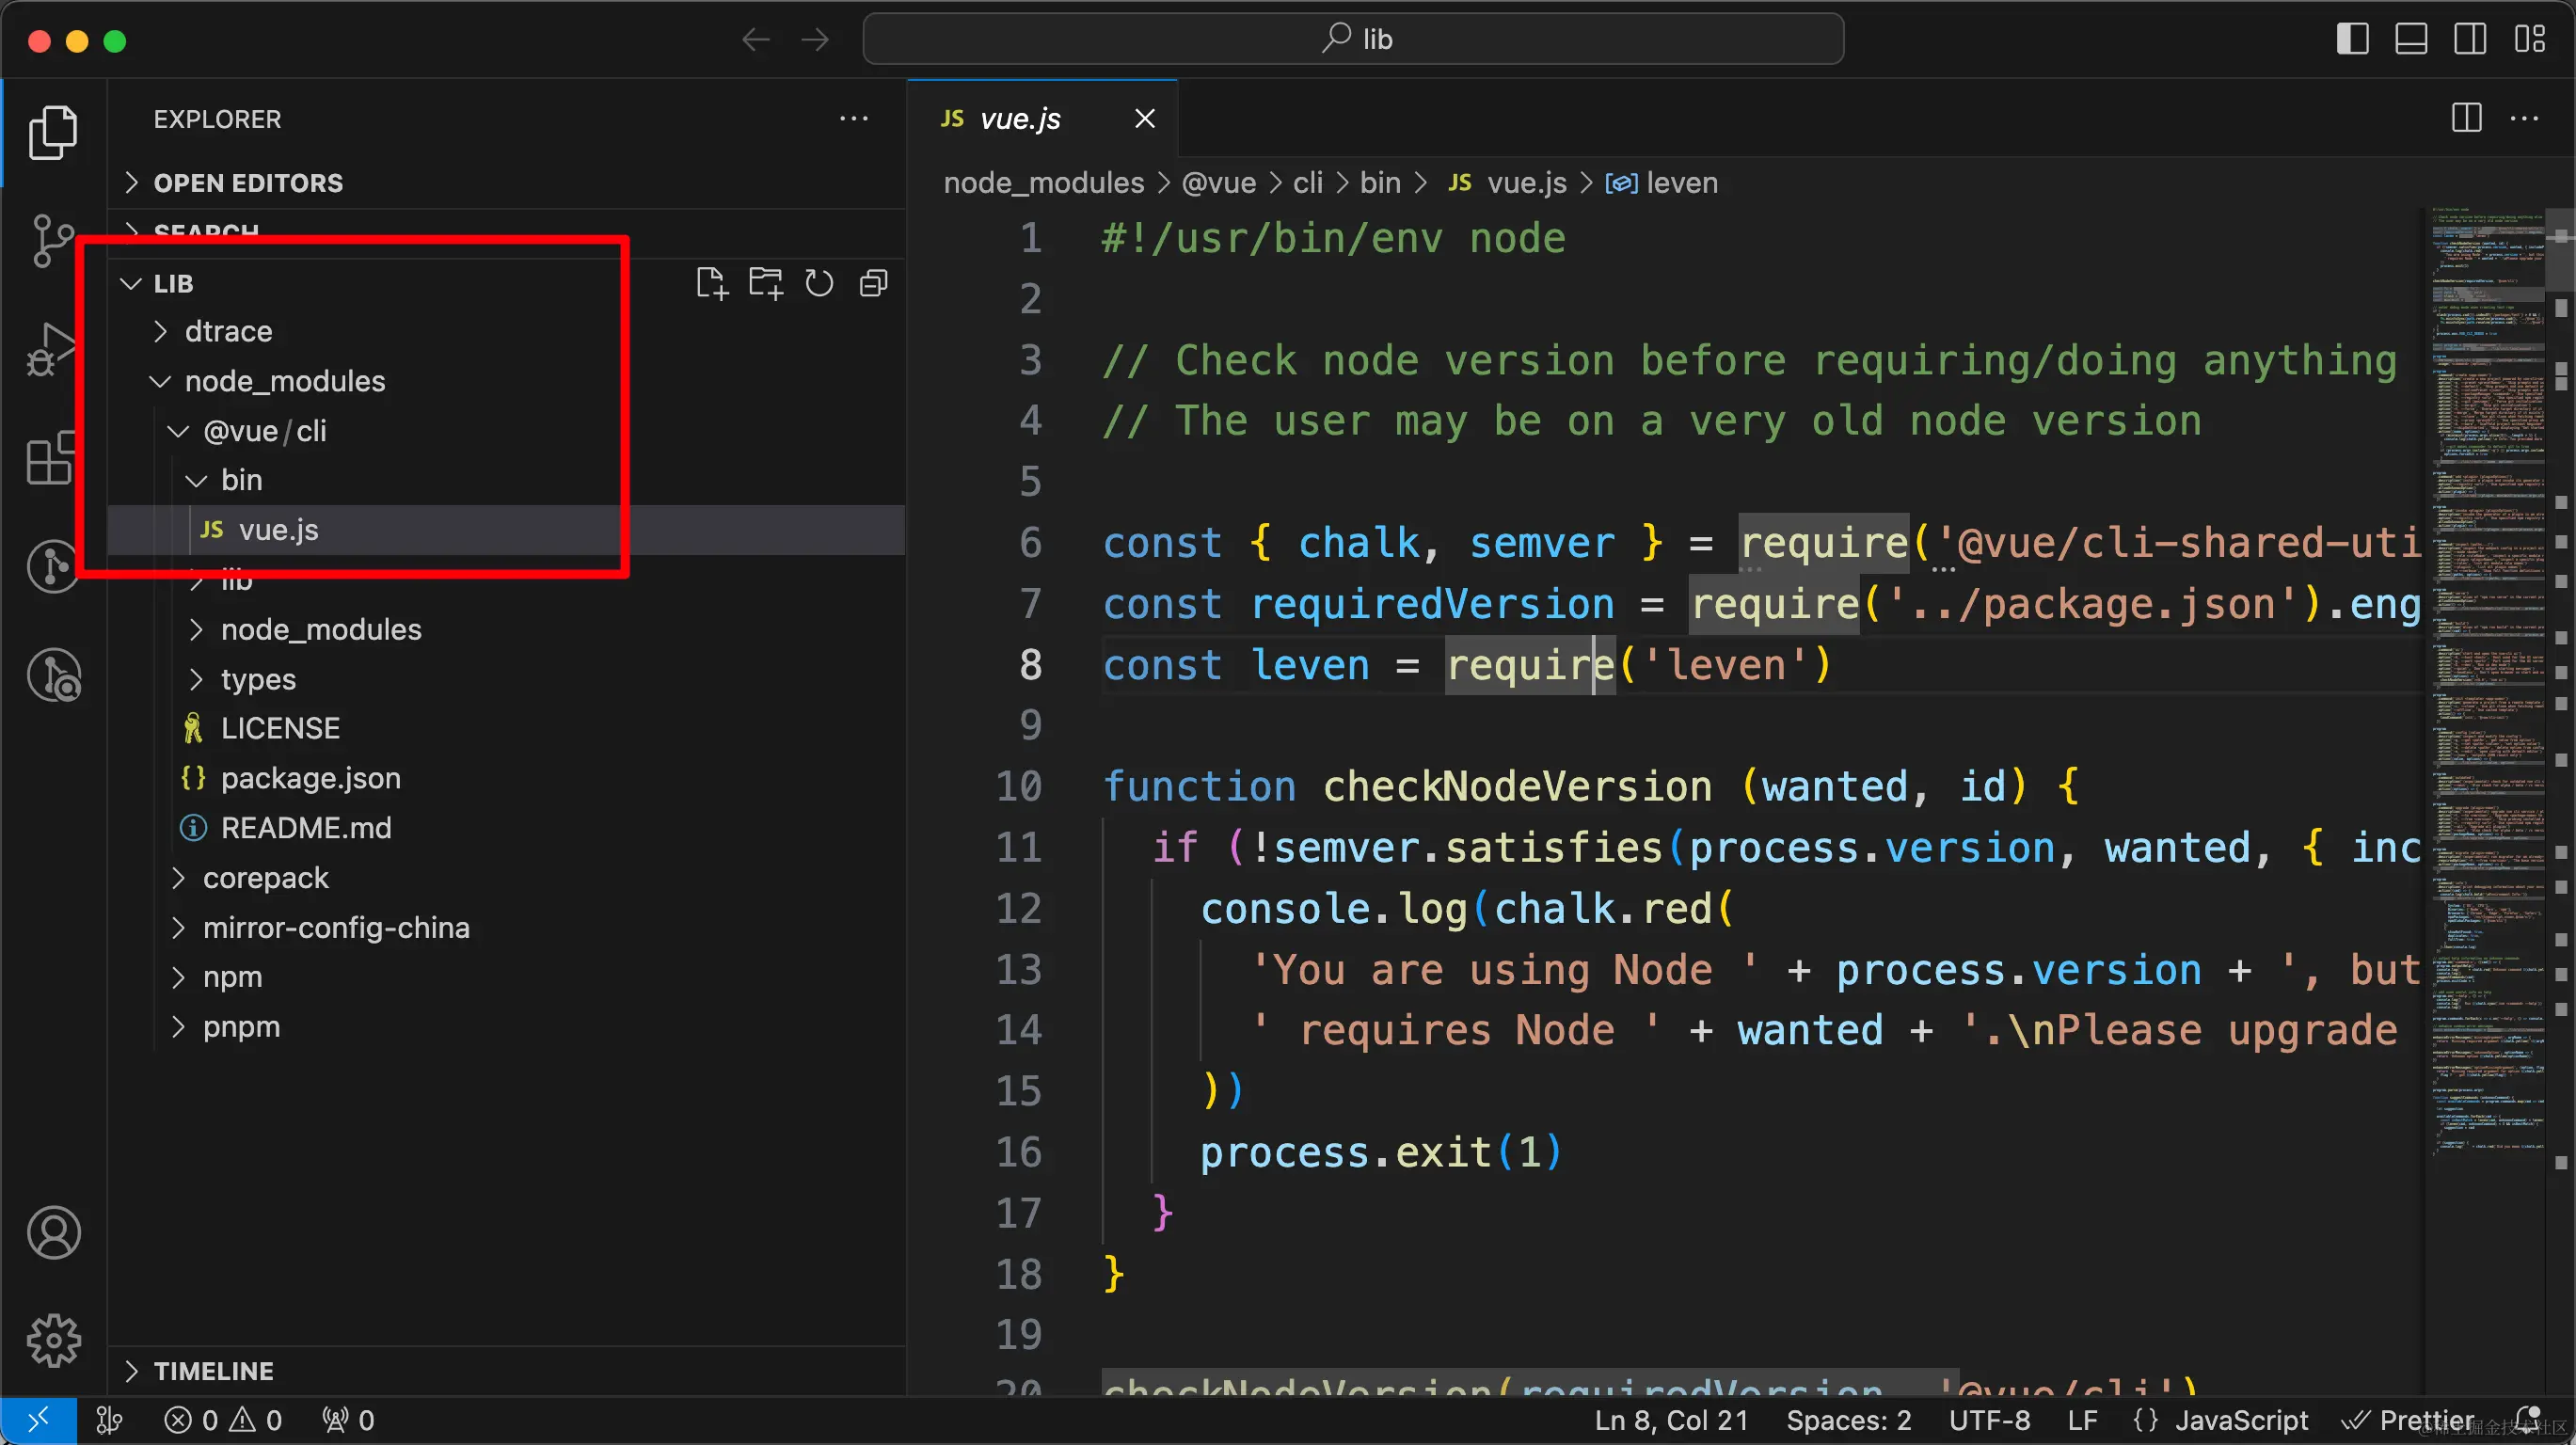
Task: Click node_modules in the breadcrumb
Action: coord(1043,182)
